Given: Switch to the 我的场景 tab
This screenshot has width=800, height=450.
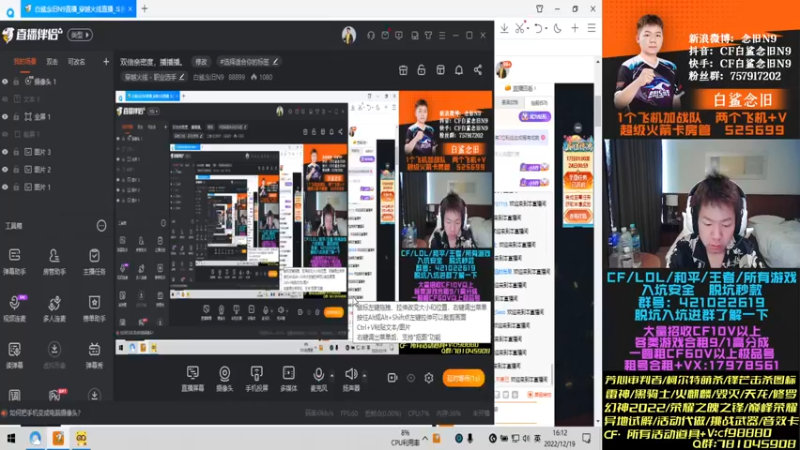Looking at the screenshot, I should click(24, 62).
